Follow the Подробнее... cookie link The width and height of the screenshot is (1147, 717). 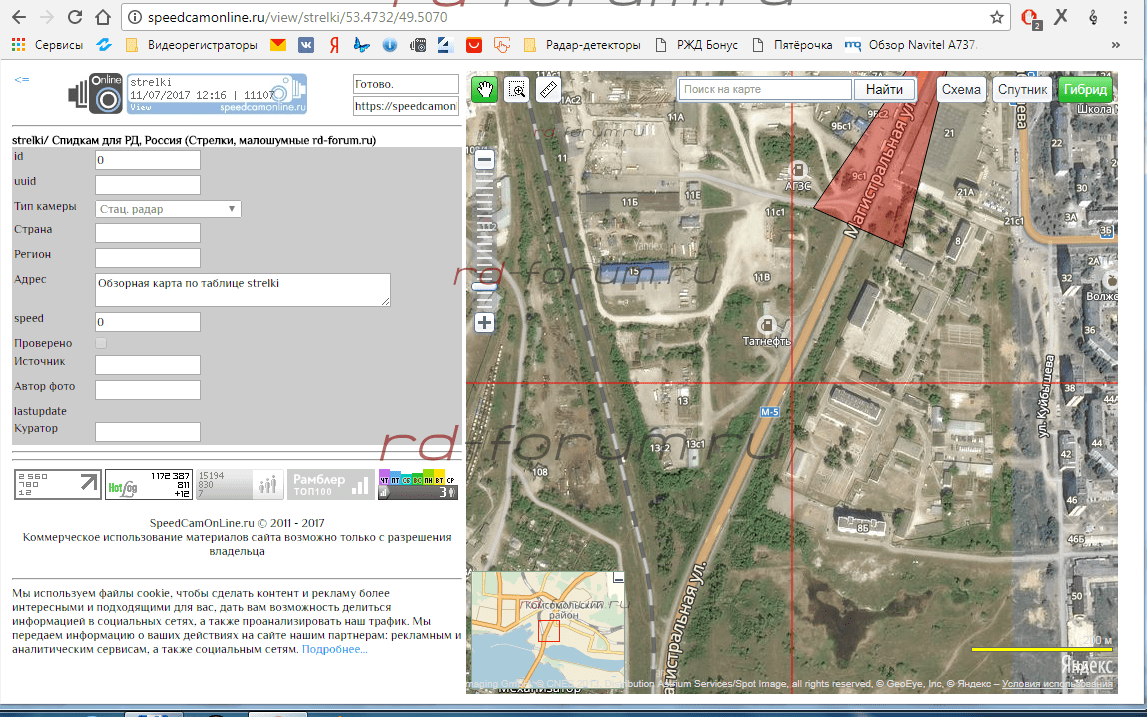(x=335, y=649)
